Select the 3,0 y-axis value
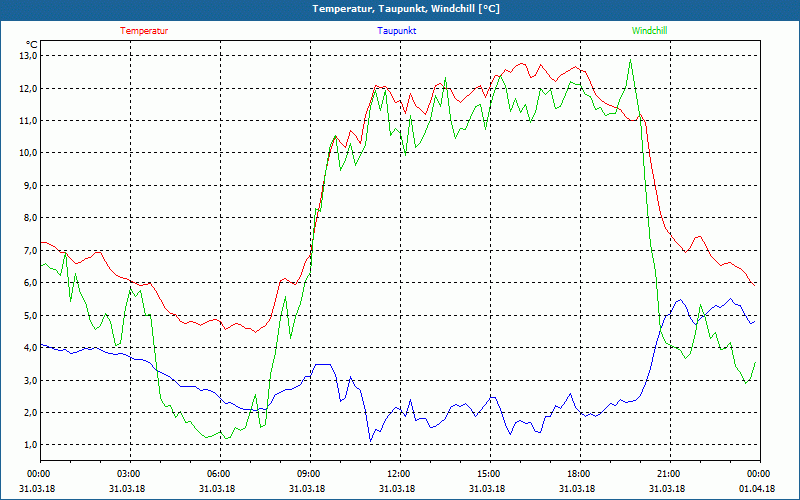This screenshot has width=800, height=500. pos(31,380)
